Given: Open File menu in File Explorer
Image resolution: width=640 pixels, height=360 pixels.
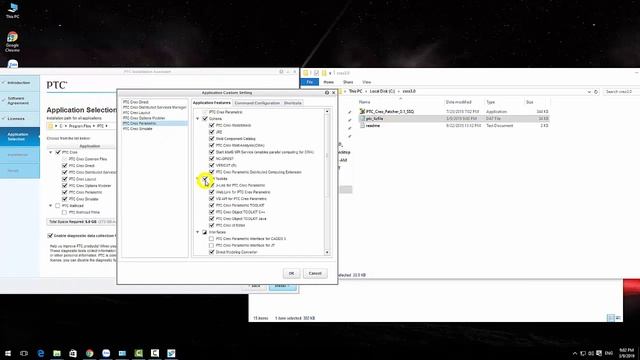Looking at the screenshot, I should tap(310, 82).
